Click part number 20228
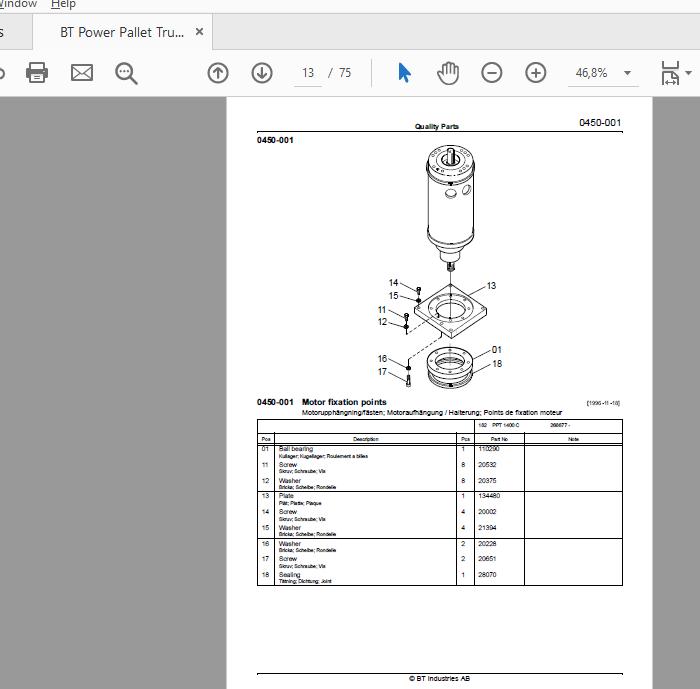 487,544
